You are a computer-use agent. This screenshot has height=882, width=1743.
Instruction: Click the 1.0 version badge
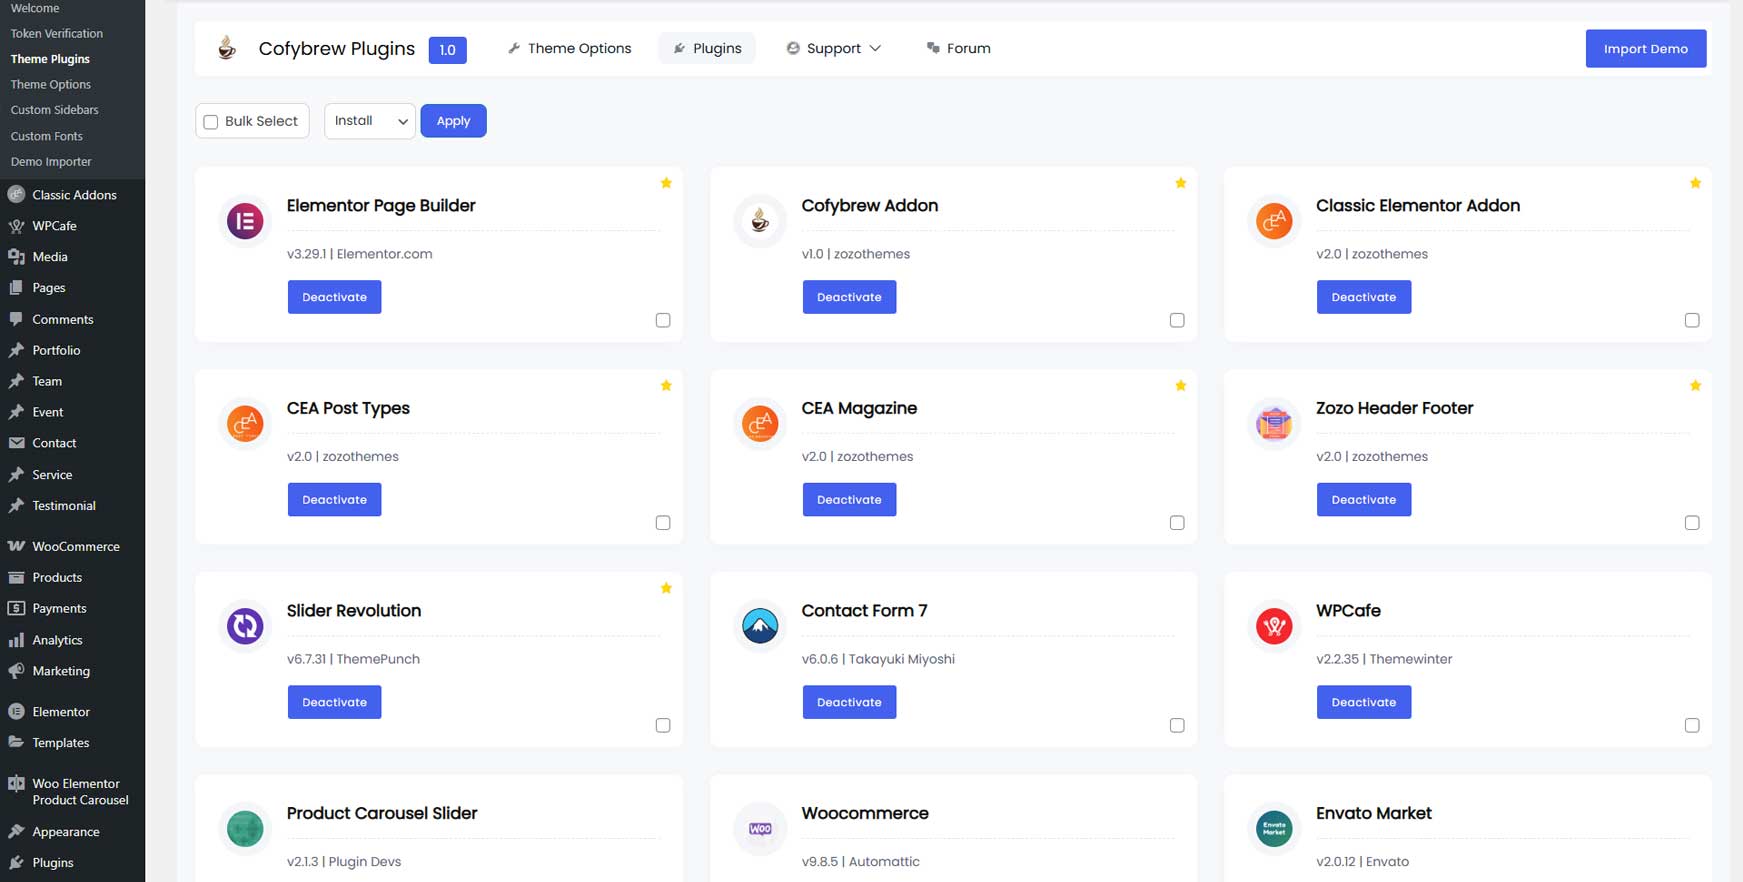pyautogui.click(x=448, y=50)
